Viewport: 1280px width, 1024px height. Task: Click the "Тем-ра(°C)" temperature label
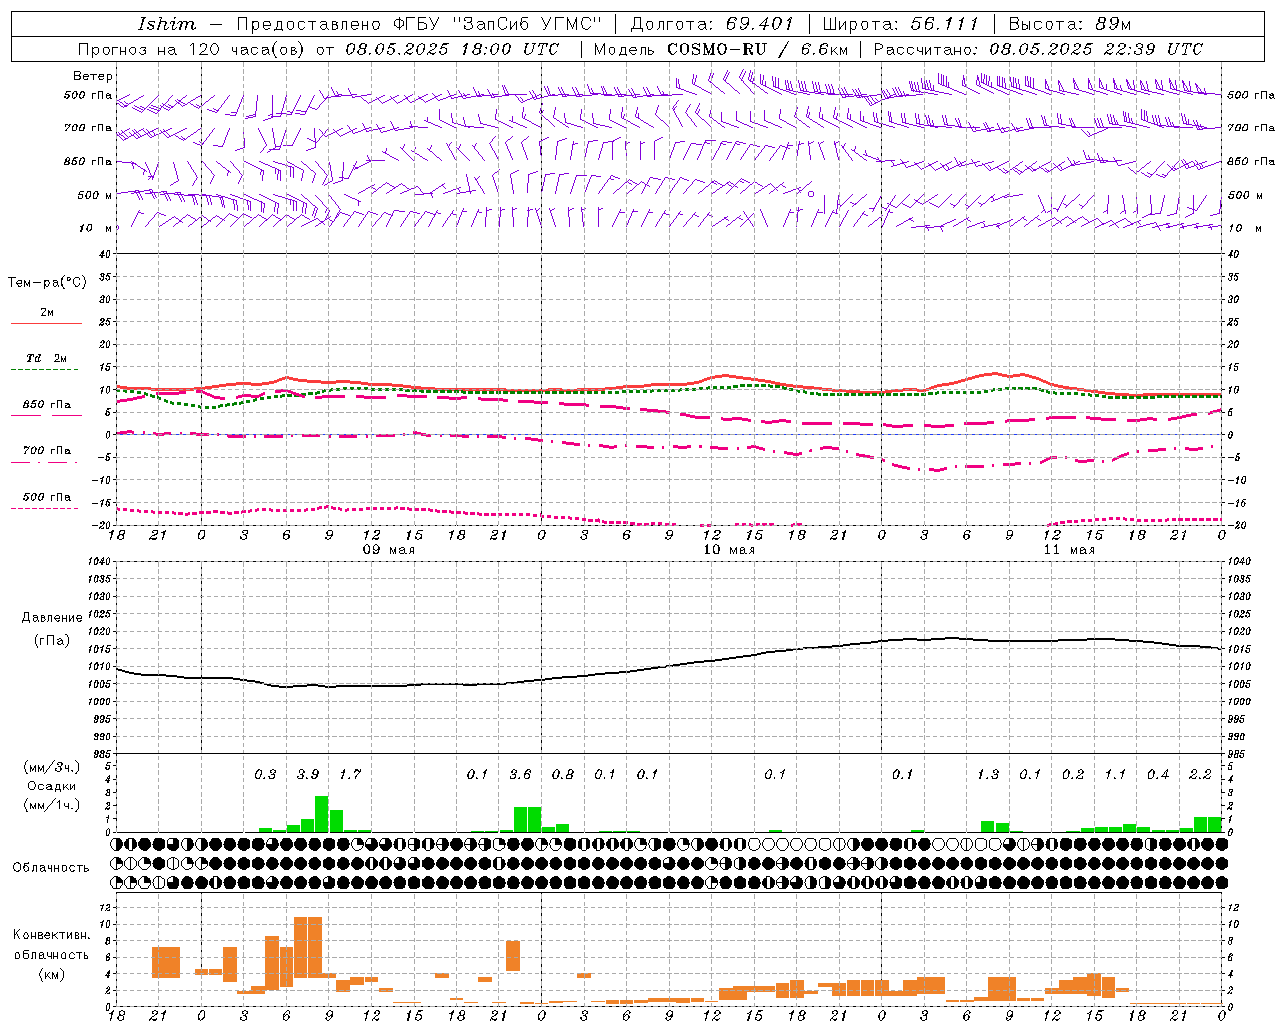pyautogui.click(x=47, y=283)
